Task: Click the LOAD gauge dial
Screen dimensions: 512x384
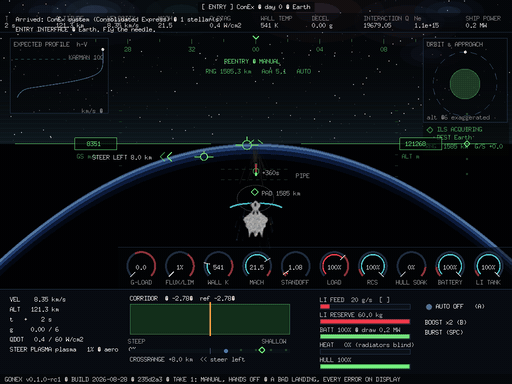Action: [334, 266]
